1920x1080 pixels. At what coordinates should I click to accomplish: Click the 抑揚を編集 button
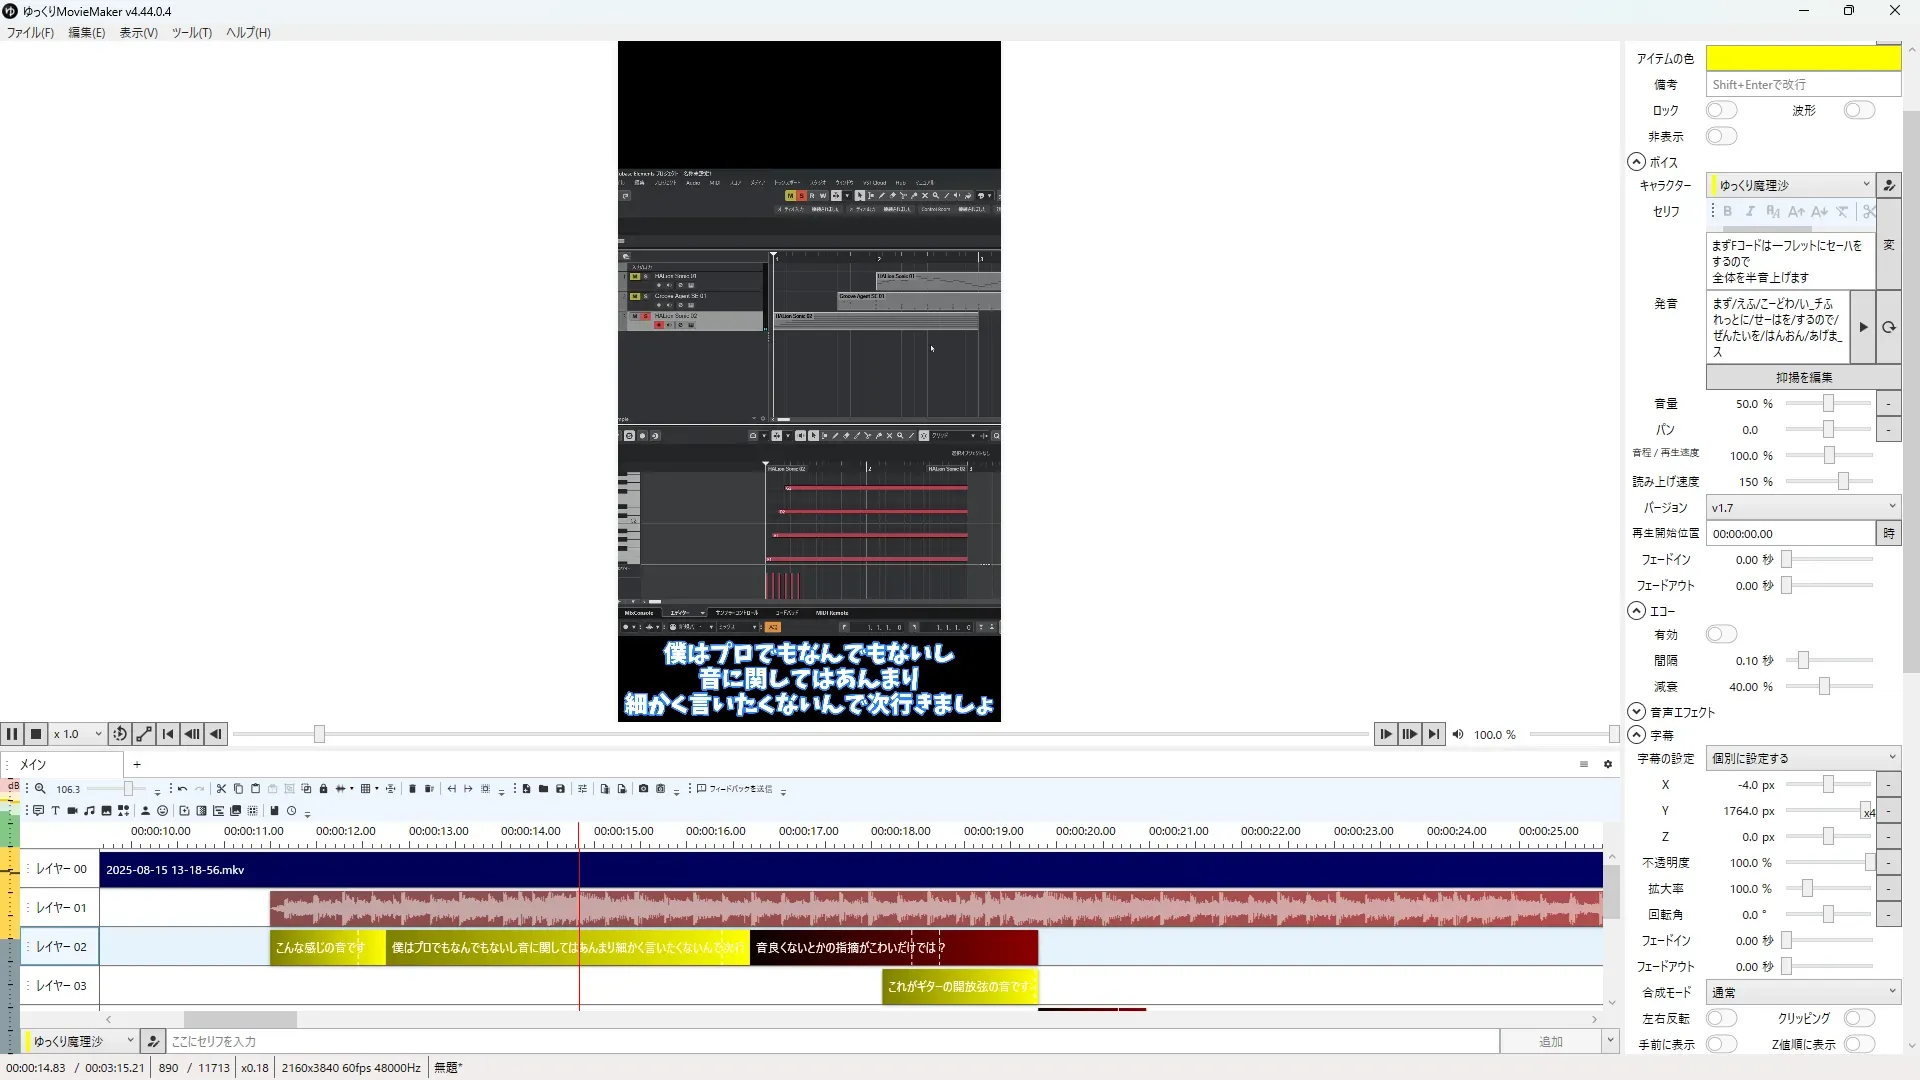[x=1803, y=377]
